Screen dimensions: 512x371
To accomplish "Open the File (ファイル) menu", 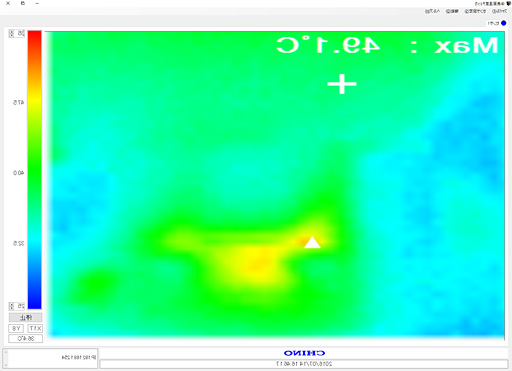I will click(x=500, y=11).
